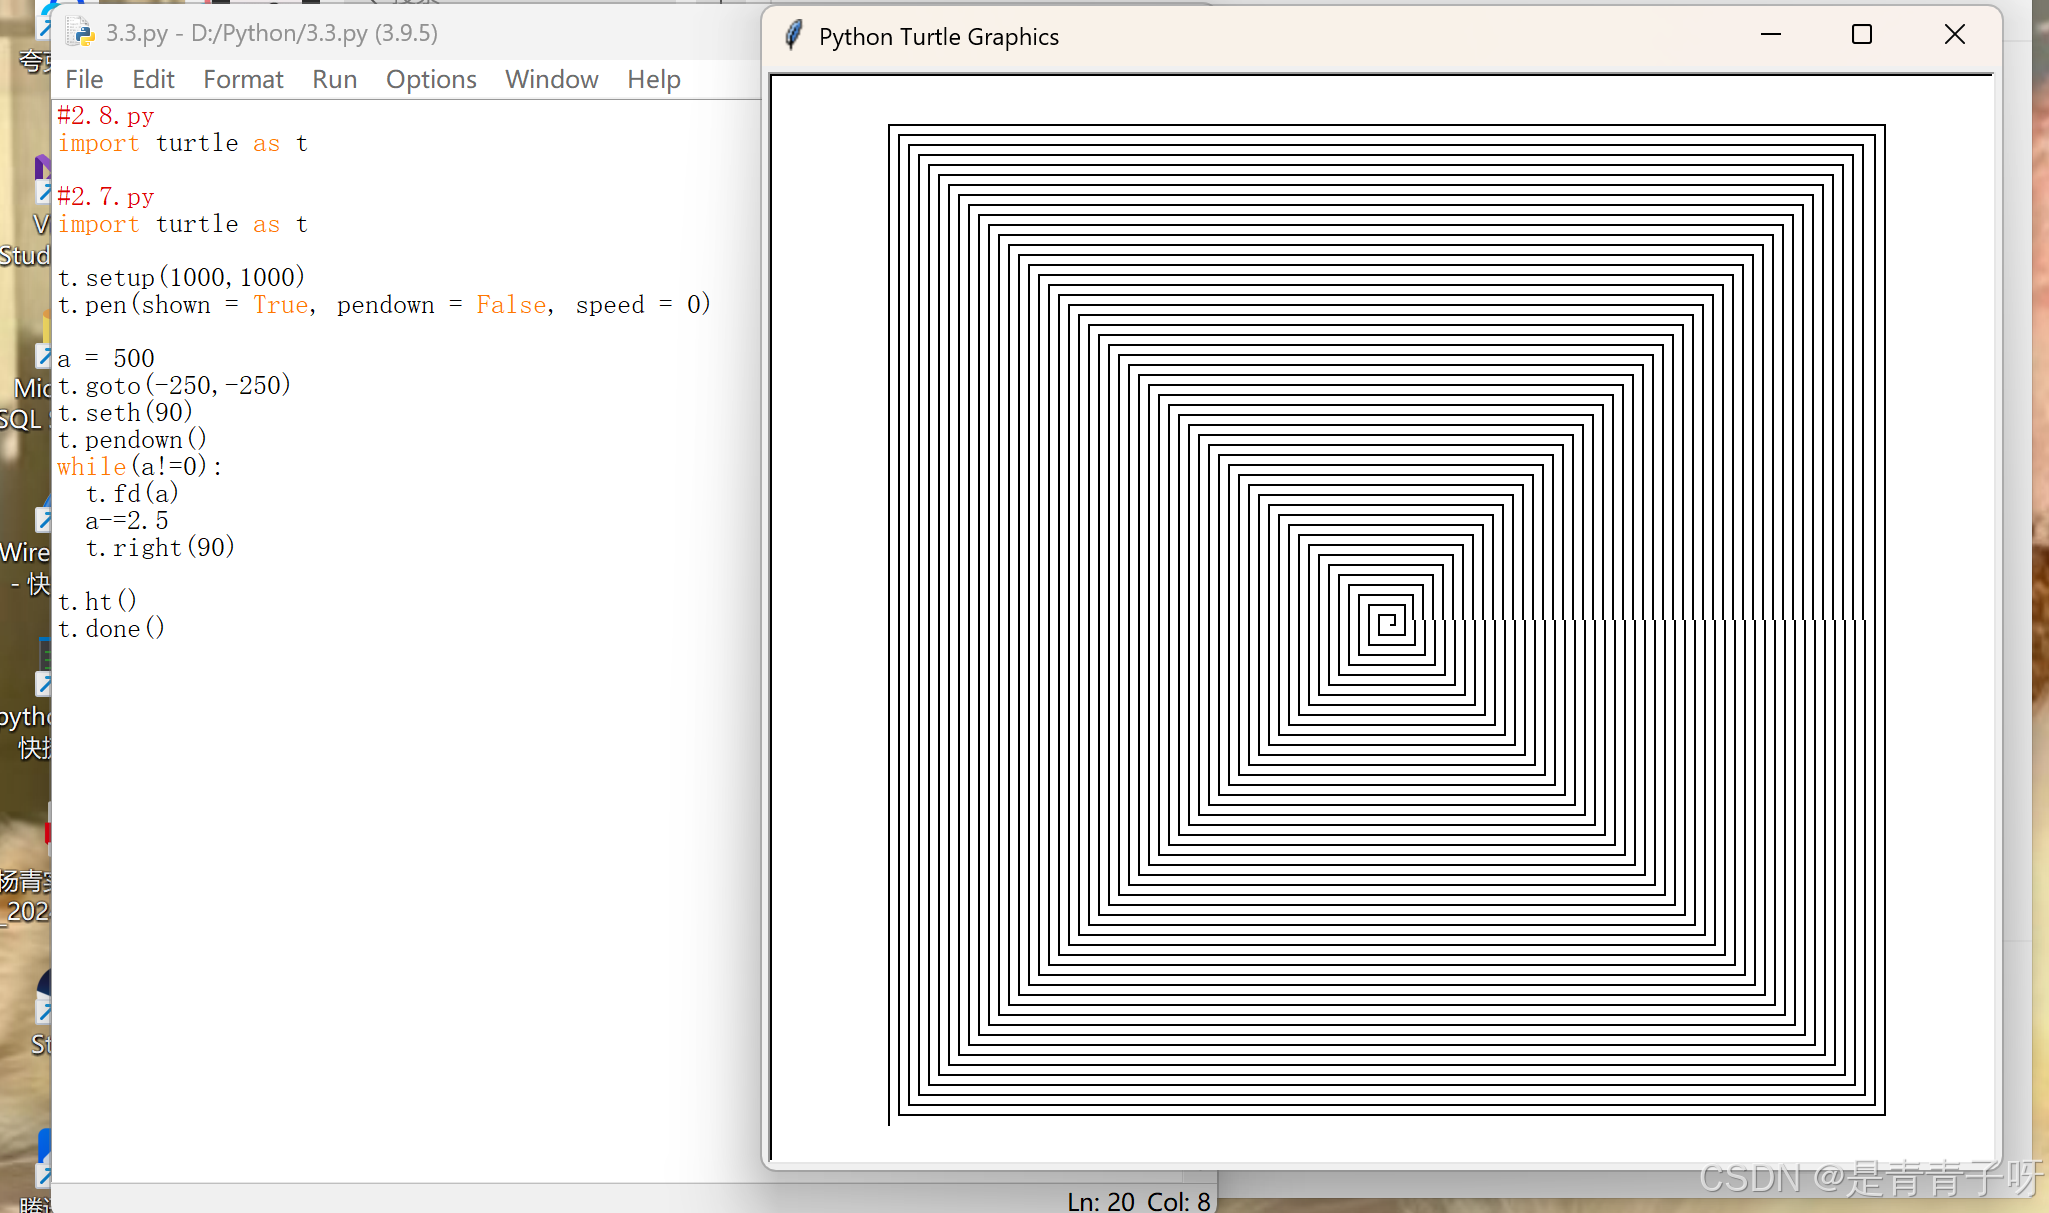
Task: Place cursor on the while(a!=0) line
Action: click(140, 467)
